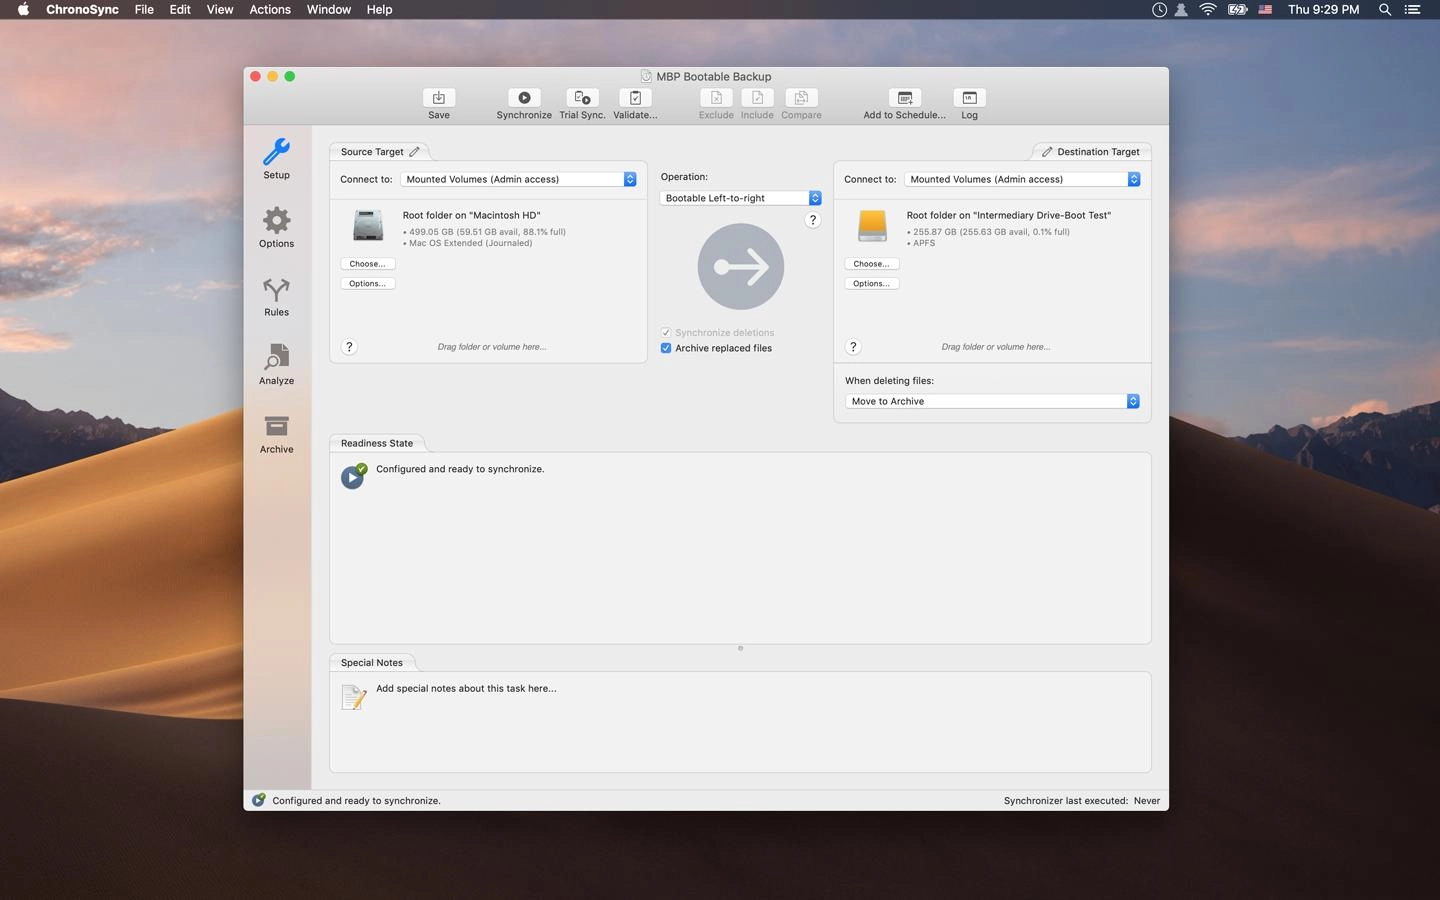The width and height of the screenshot is (1440, 900).
Task: Start the Synchronize toolbar action
Action: click(x=524, y=98)
